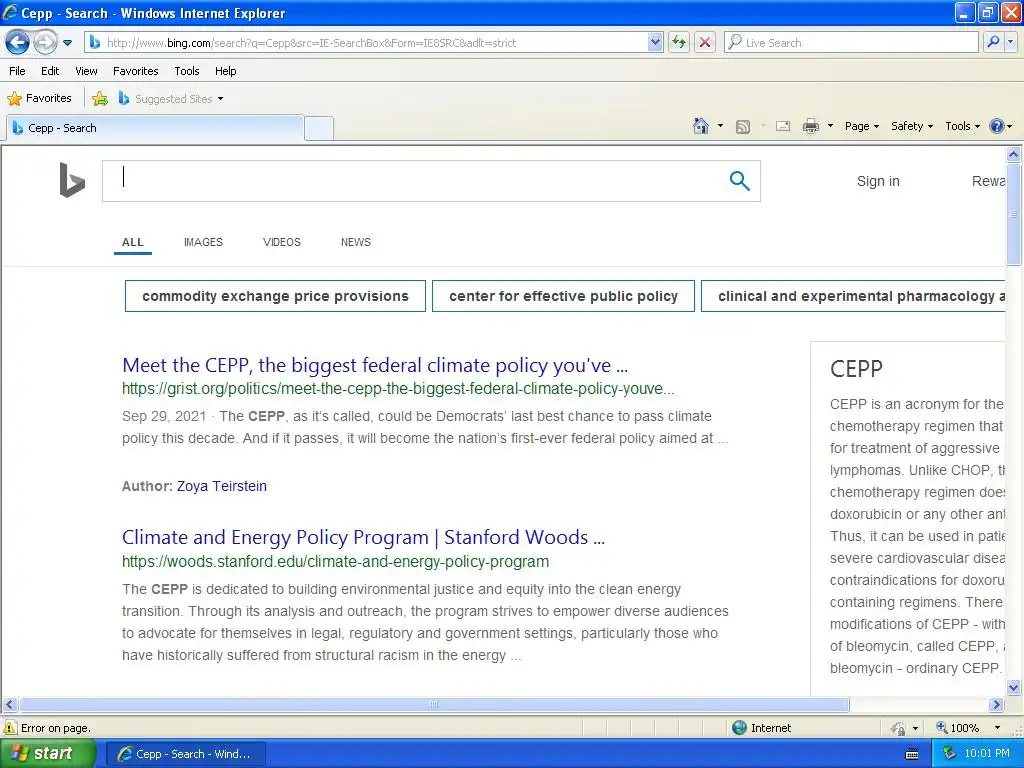Click clinical and experimental pharmacology suggestion
This screenshot has width=1024, height=768.
click(x=853, y=296)
